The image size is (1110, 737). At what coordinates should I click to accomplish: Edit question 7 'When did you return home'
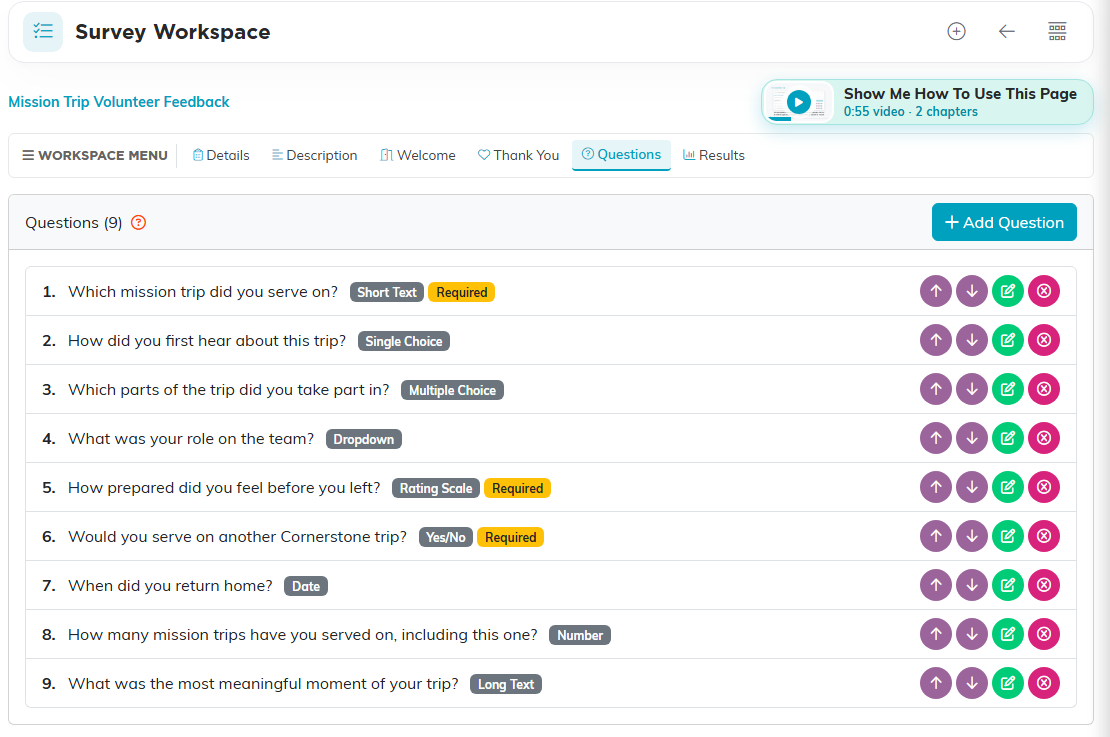click(1008, 585)
